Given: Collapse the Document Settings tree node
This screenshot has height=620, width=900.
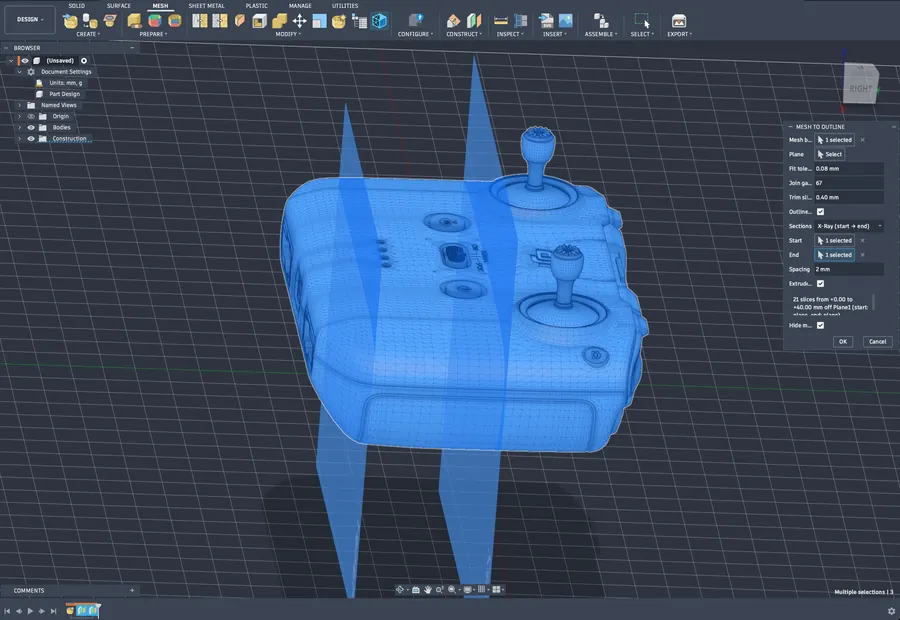Looking at the screenshot, I should (20, 72).
